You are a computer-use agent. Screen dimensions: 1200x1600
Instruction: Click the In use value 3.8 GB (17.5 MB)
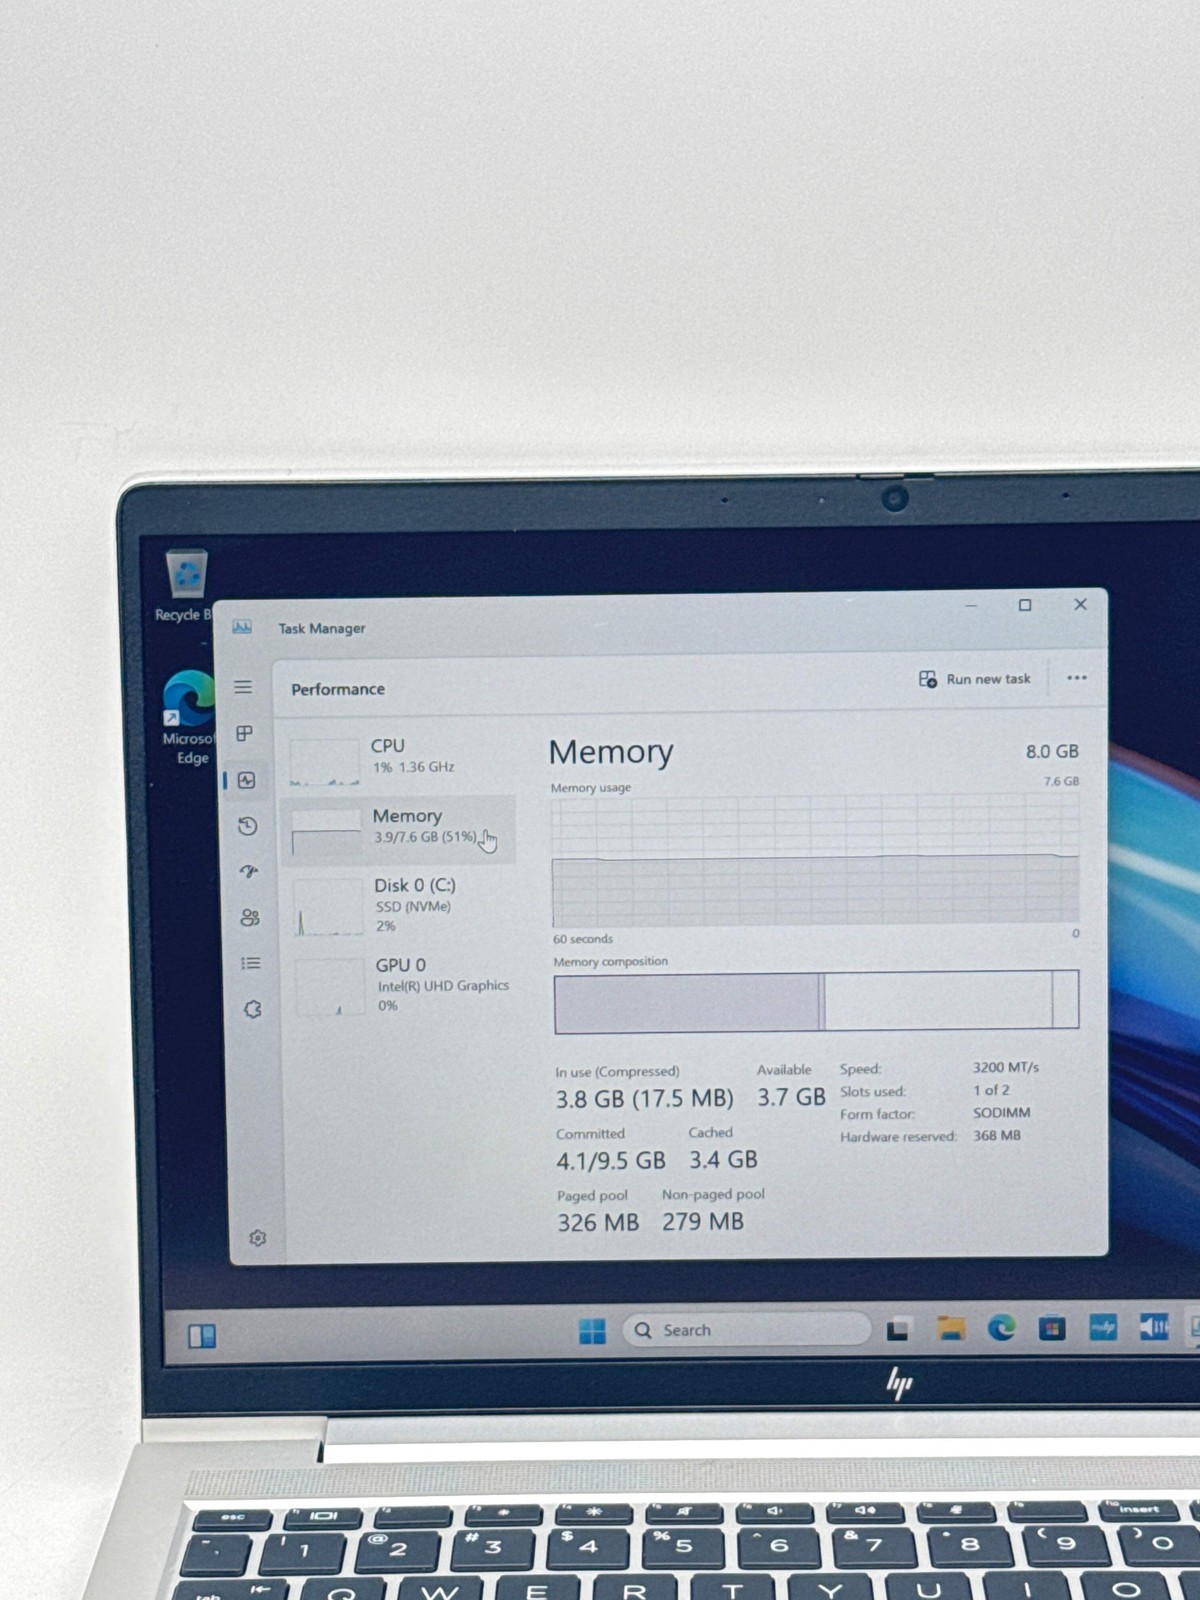644,1099
